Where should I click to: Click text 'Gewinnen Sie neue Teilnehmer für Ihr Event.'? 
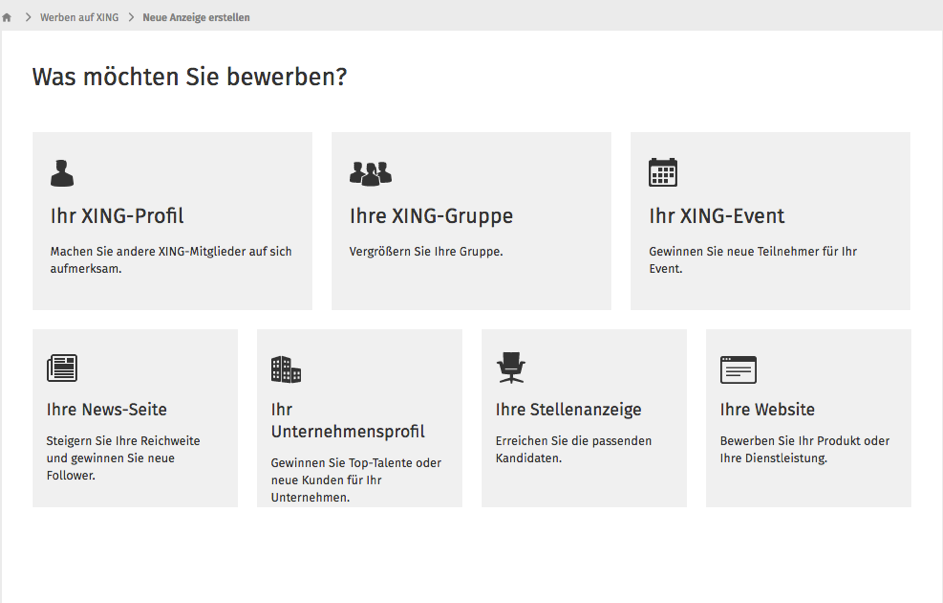click(752, 260)
